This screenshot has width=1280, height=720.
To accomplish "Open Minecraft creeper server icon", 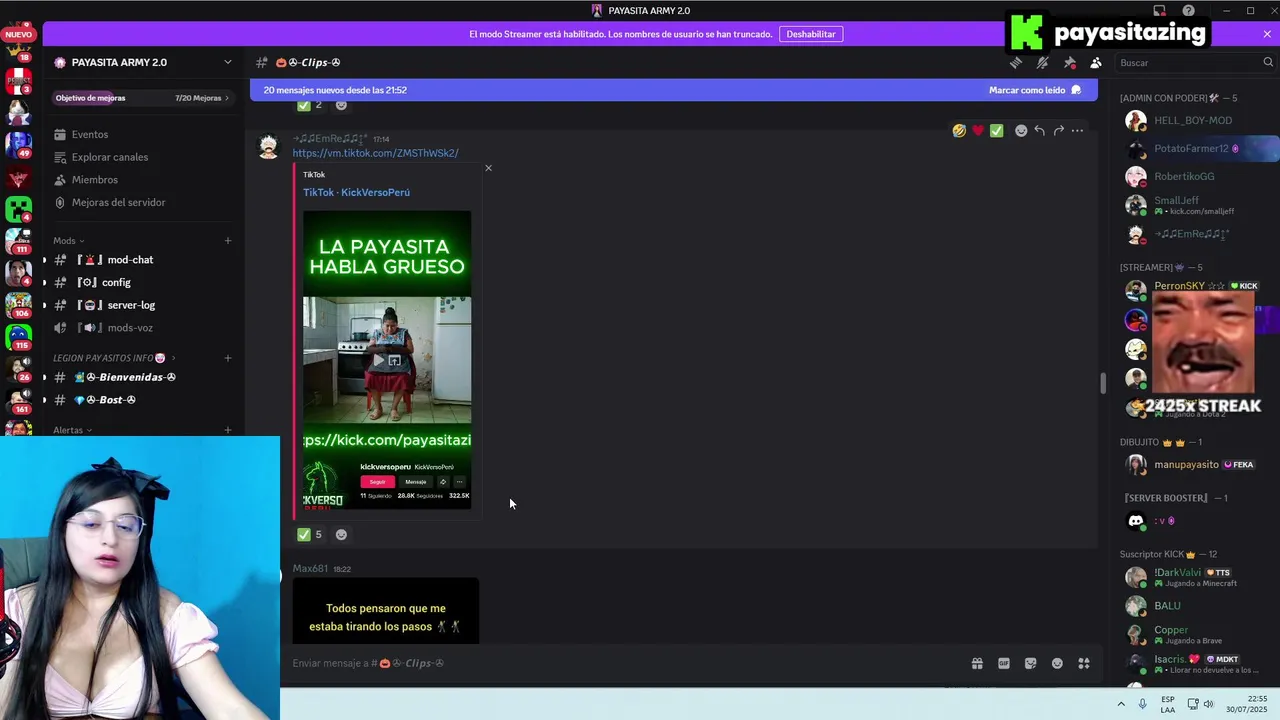I will 18,209.
